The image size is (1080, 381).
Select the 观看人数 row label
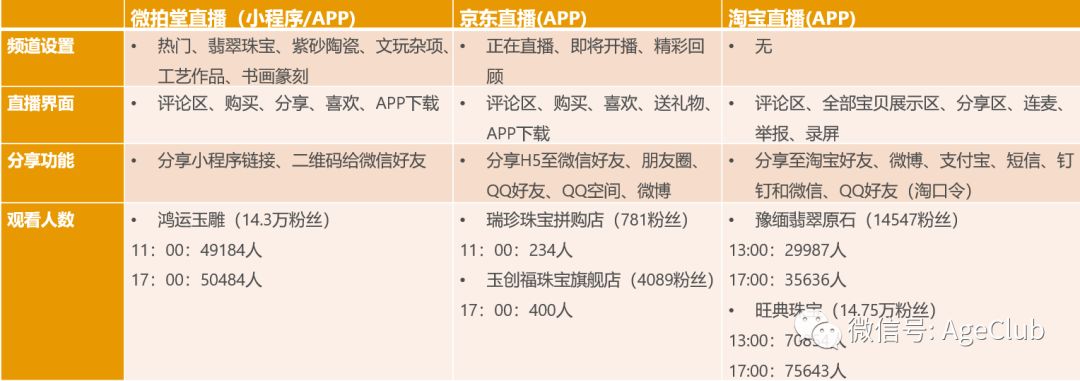(x=41, y=220)
